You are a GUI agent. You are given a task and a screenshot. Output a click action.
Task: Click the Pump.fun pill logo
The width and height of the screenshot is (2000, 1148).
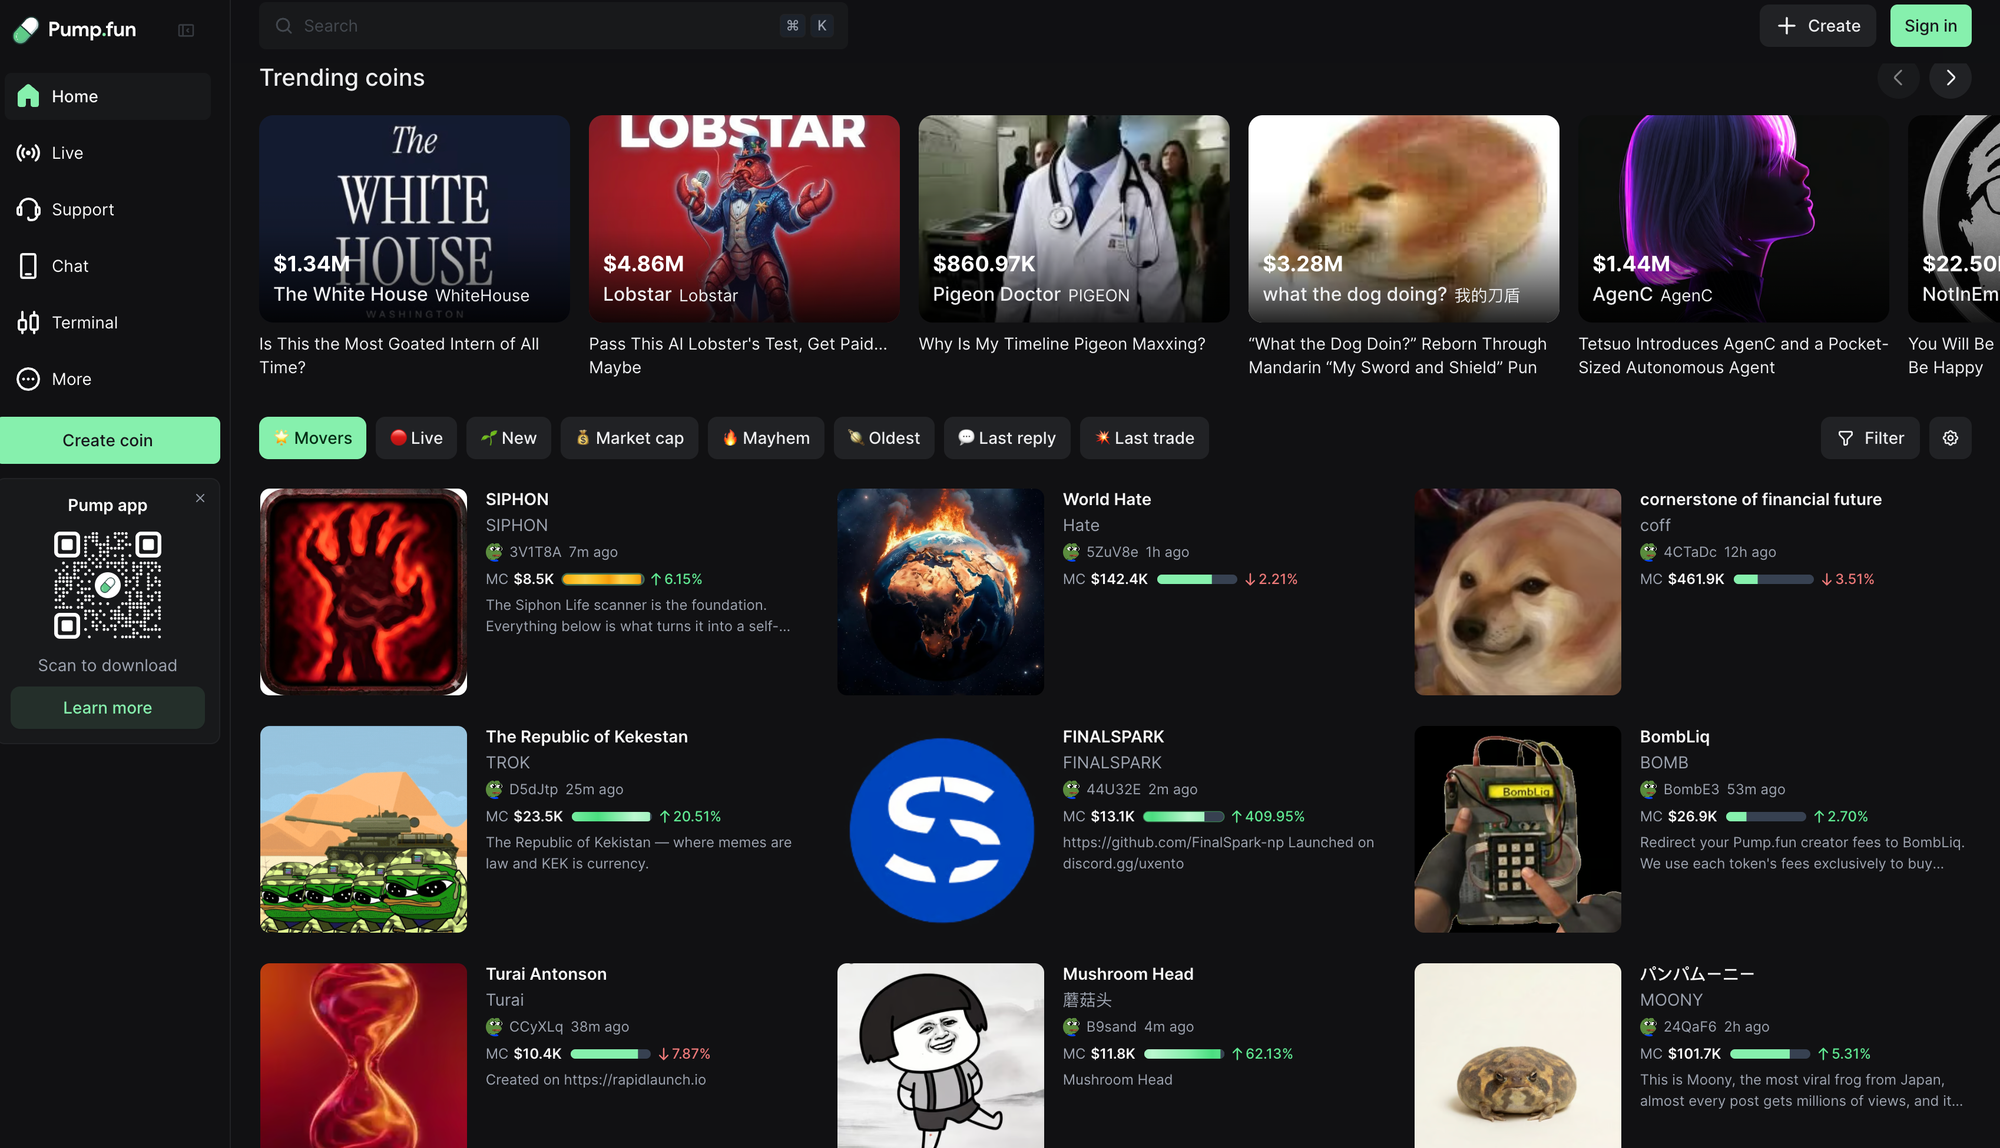click(x=26, y=30)
